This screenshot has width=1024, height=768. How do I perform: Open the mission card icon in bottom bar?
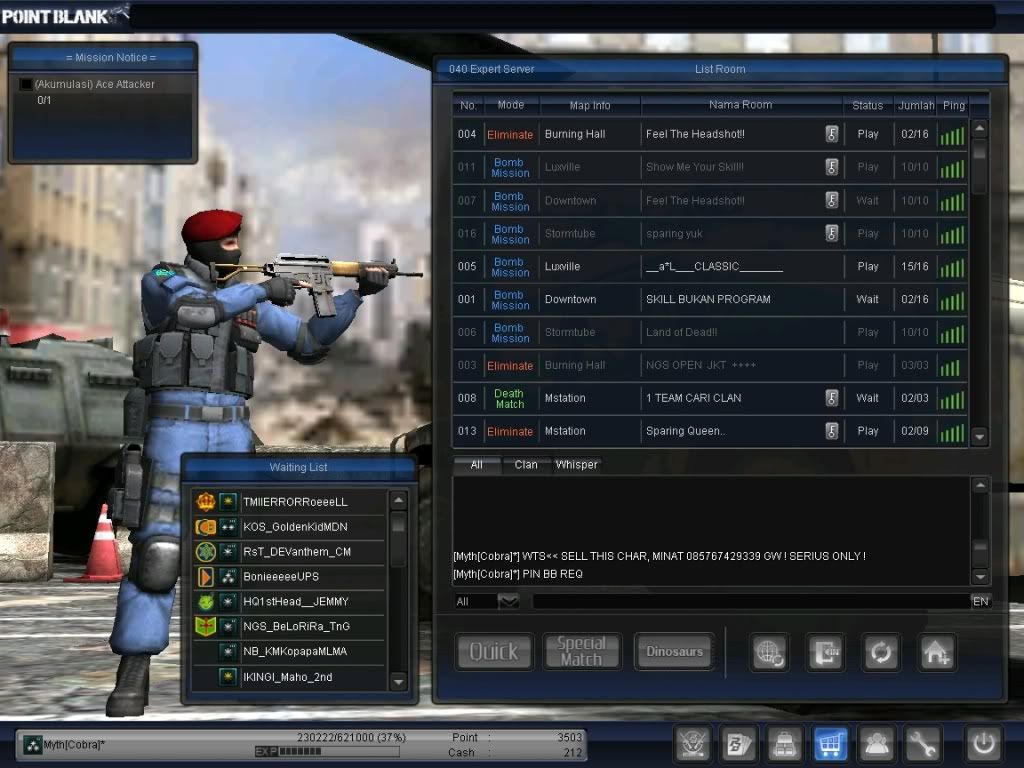click(738, 743)
